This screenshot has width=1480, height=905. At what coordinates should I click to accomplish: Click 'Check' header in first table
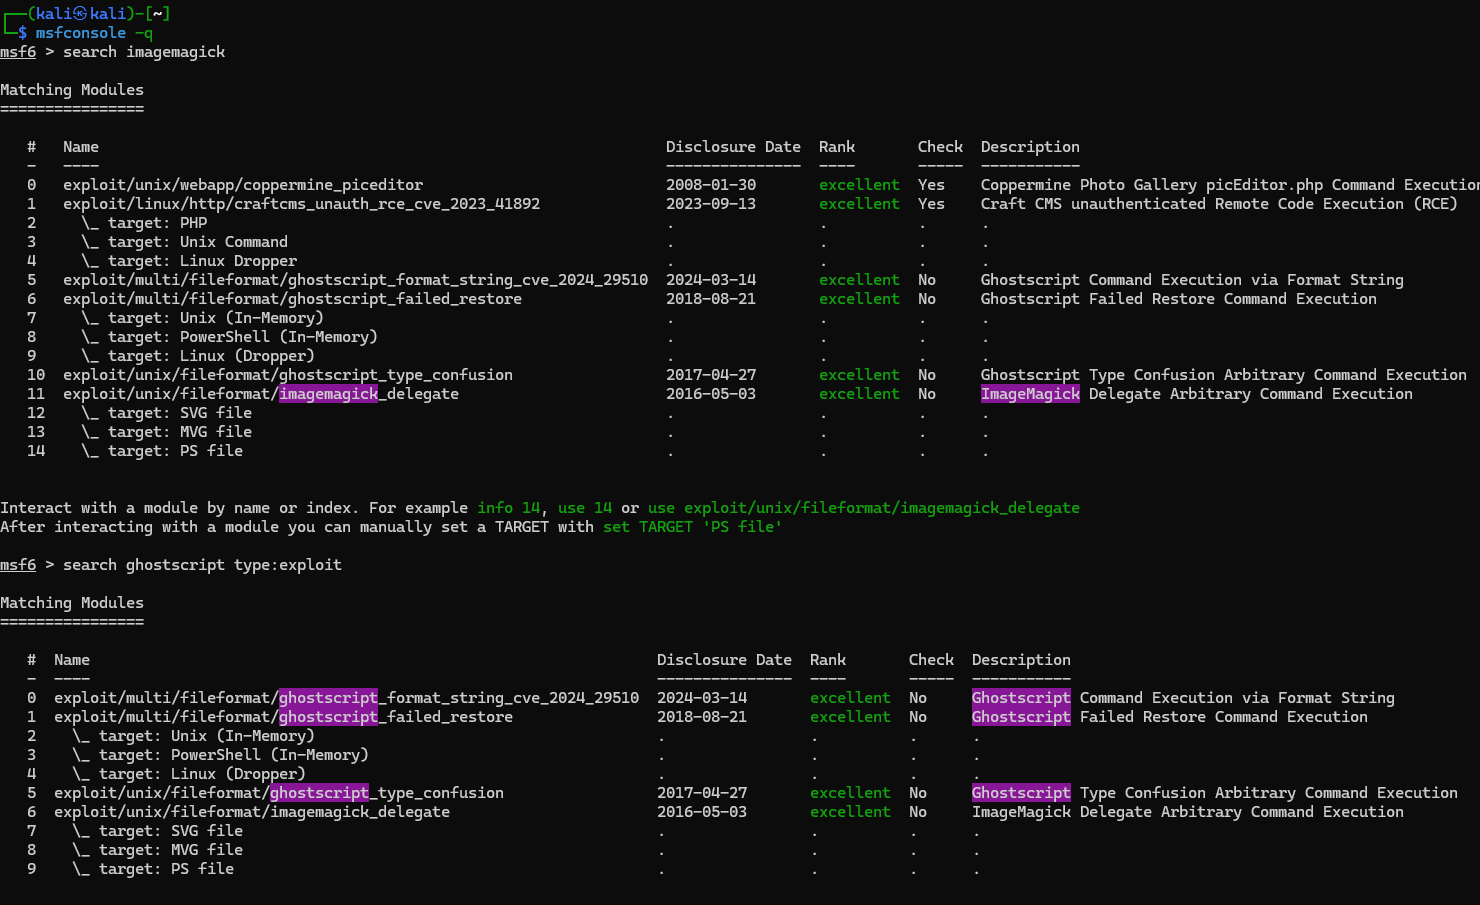940,147
